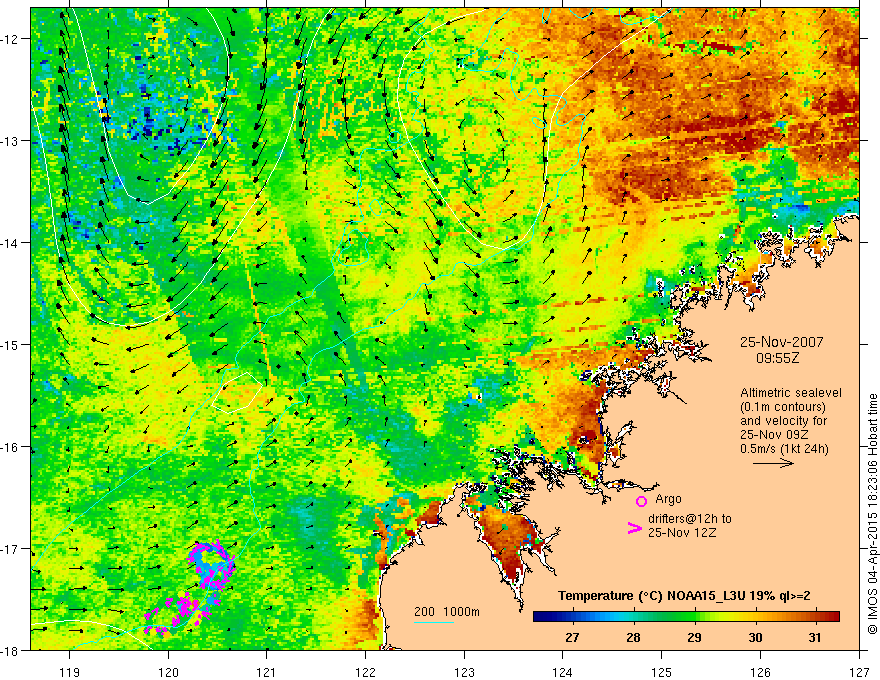
Task: Click the IMOS copyright vertical text
Action: click(x=872, y=514)
